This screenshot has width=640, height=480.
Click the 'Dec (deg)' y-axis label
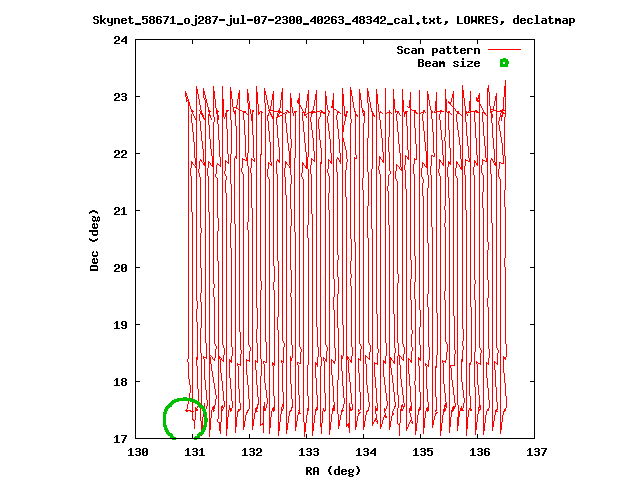(94, 240)
